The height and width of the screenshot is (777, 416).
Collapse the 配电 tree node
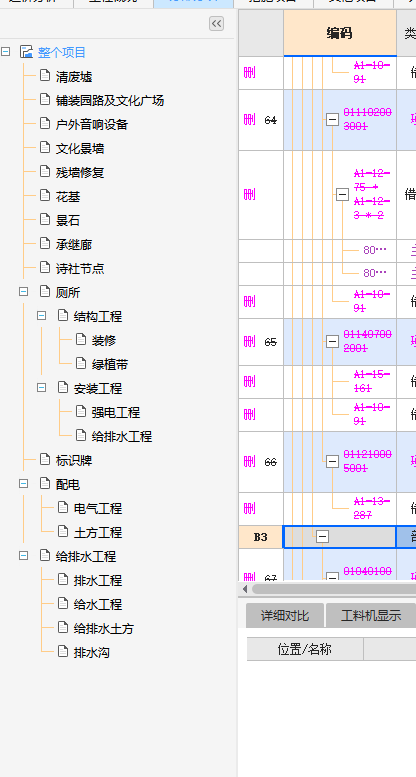[x=23, y=483]
